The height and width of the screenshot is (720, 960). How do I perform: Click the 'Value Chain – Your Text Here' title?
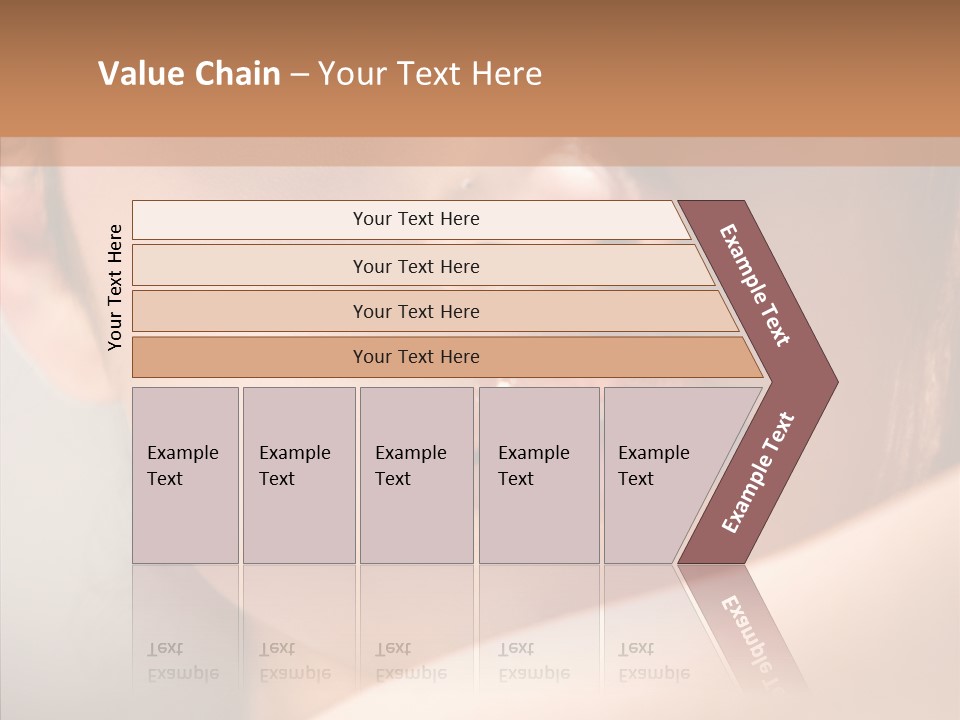pos(320,73)
